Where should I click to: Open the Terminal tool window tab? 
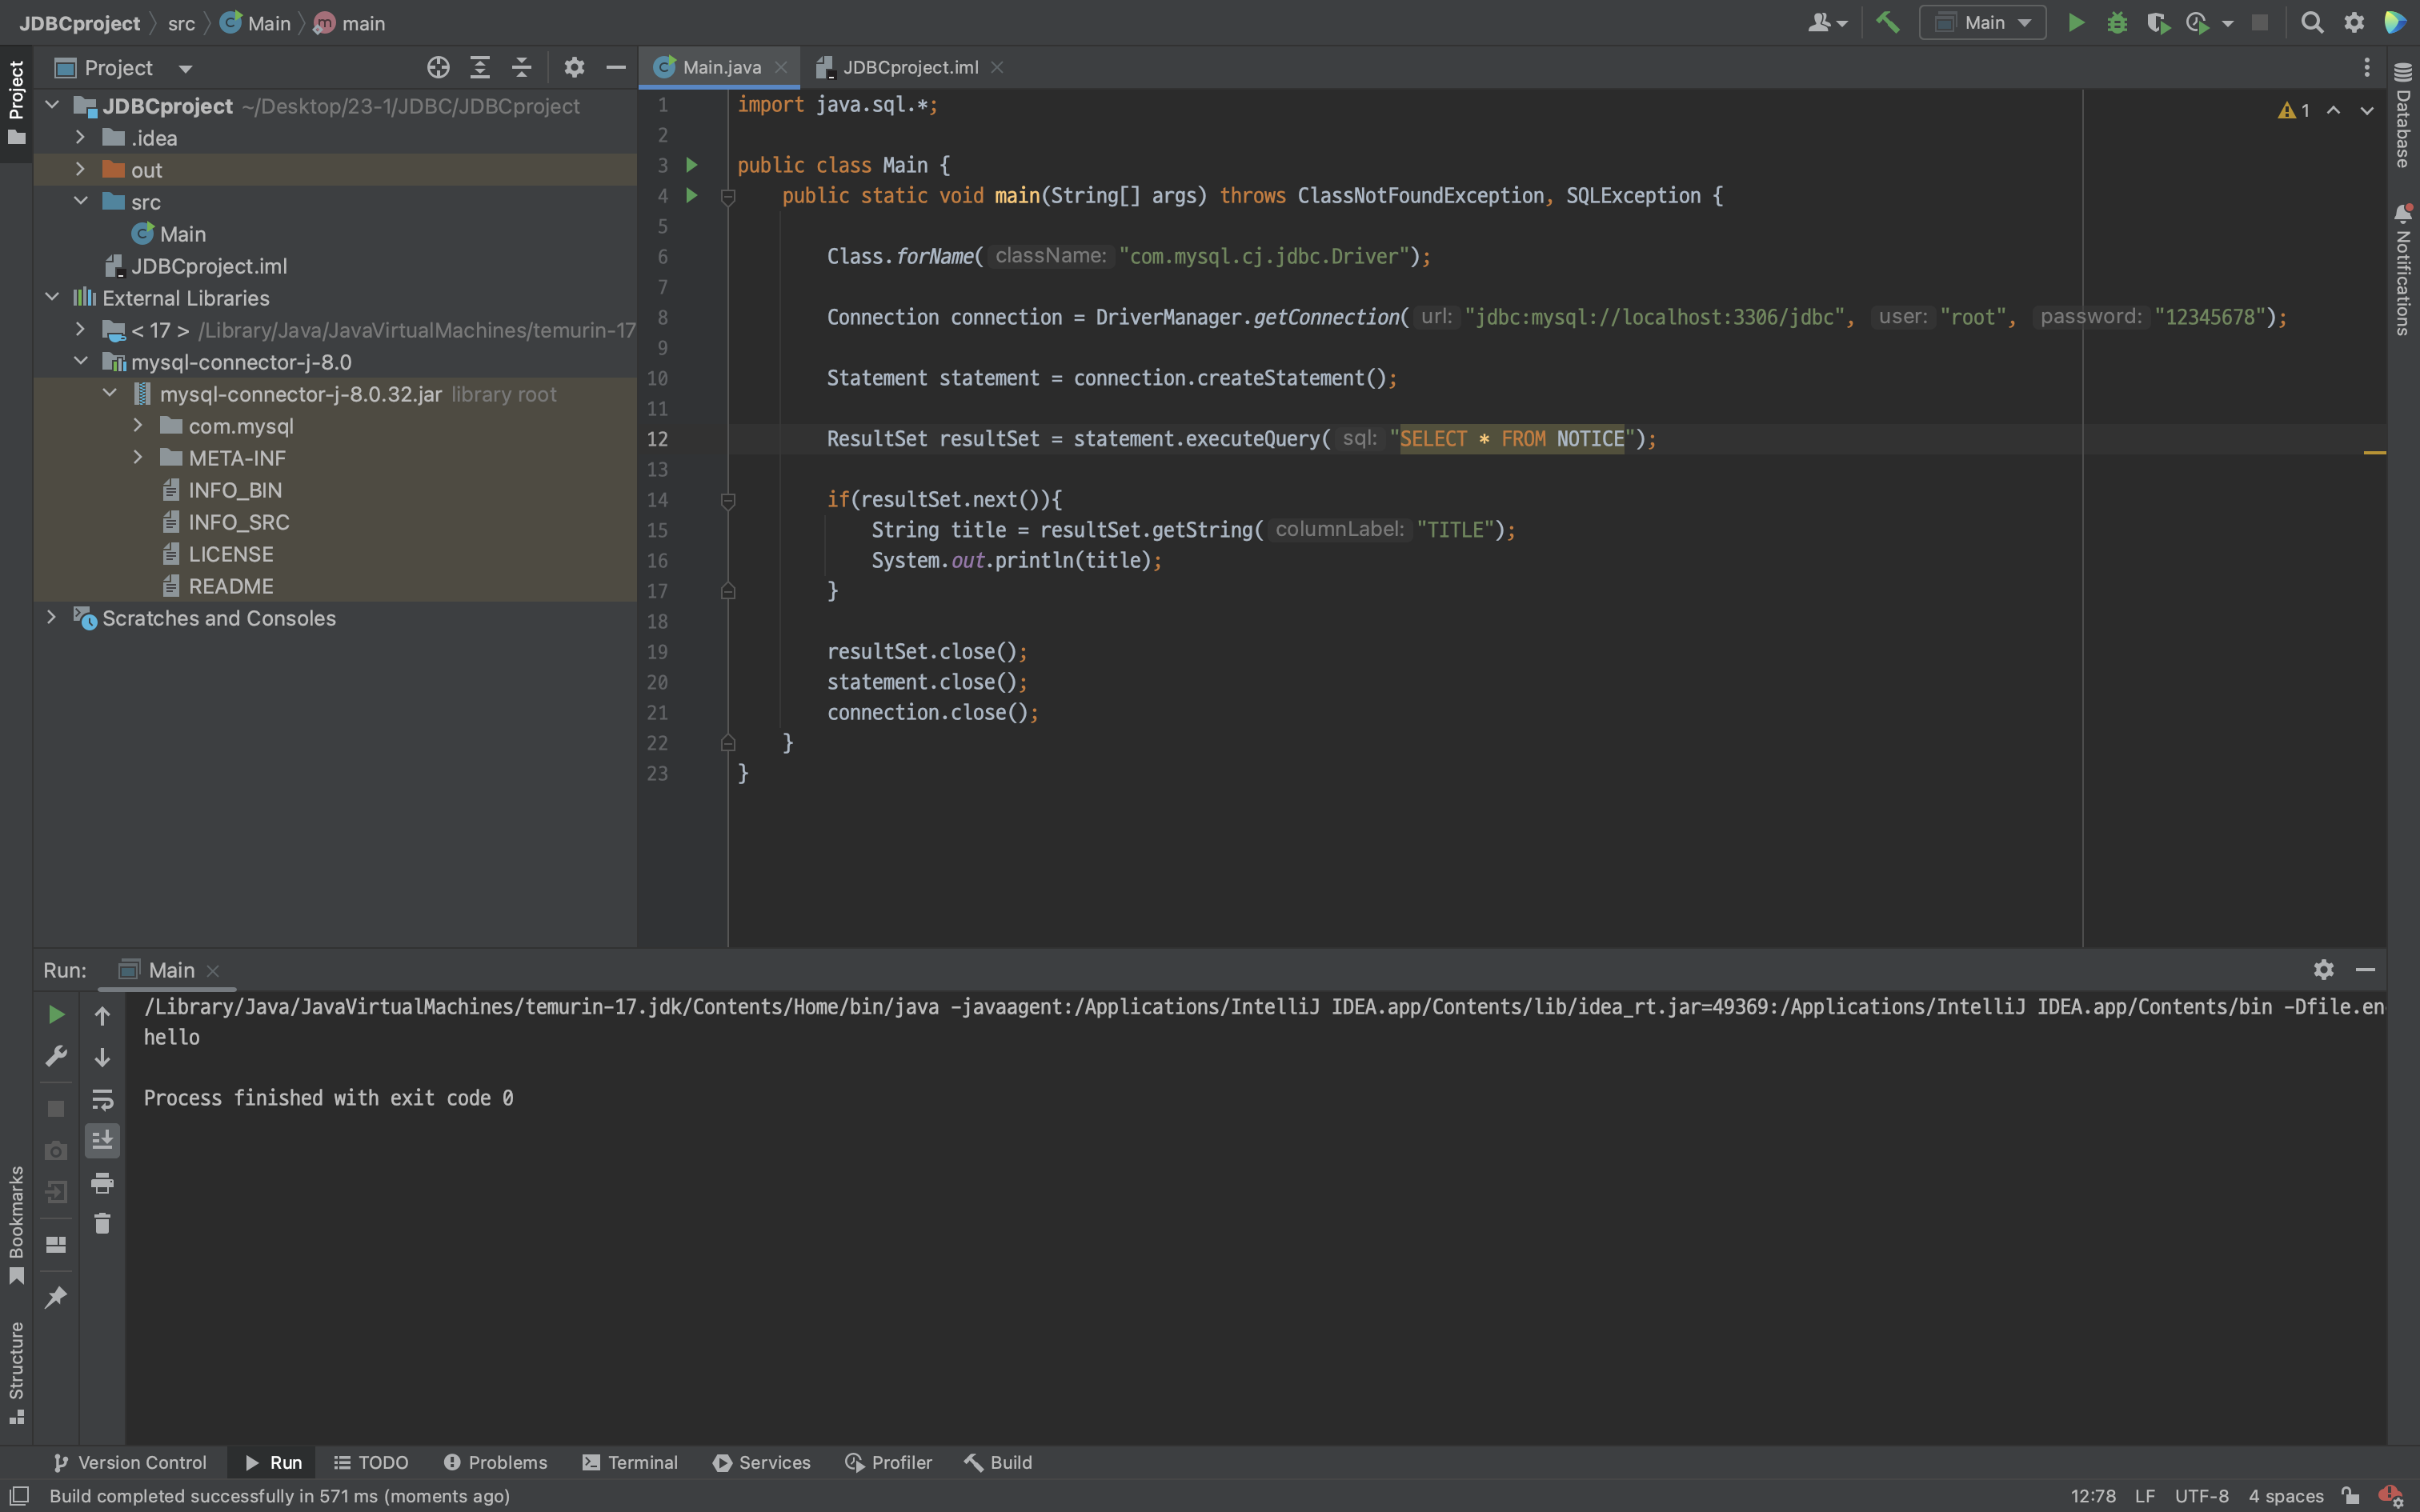(630, 1462)
